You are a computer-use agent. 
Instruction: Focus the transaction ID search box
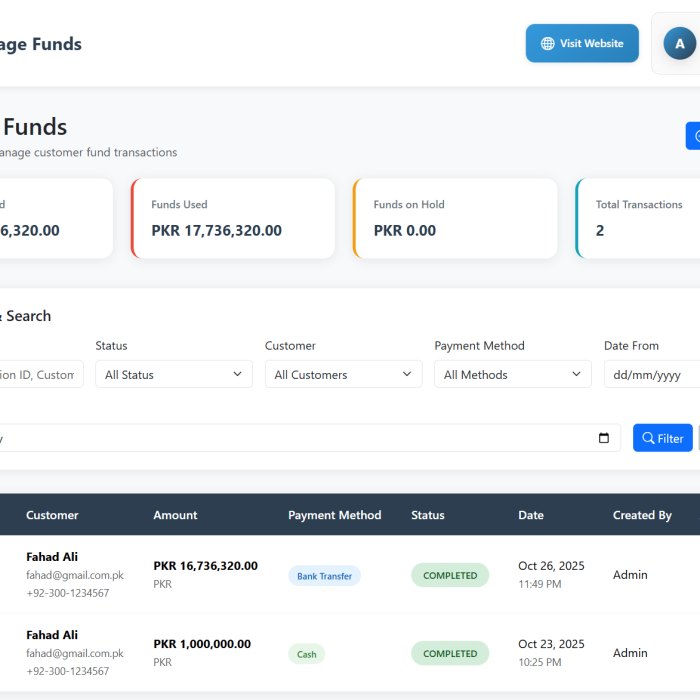40,374
